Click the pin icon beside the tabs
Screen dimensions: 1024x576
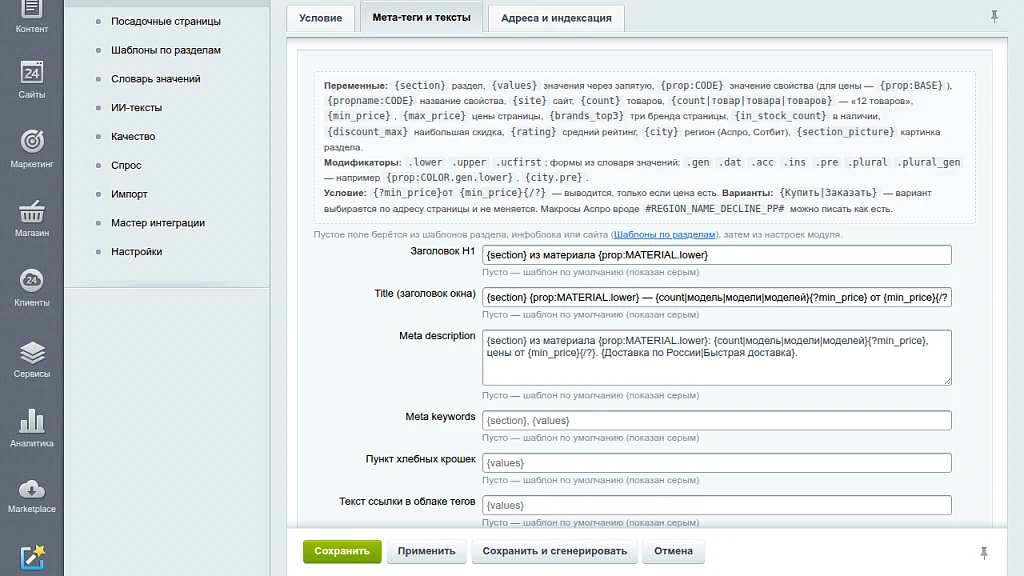tap(994, 16)
